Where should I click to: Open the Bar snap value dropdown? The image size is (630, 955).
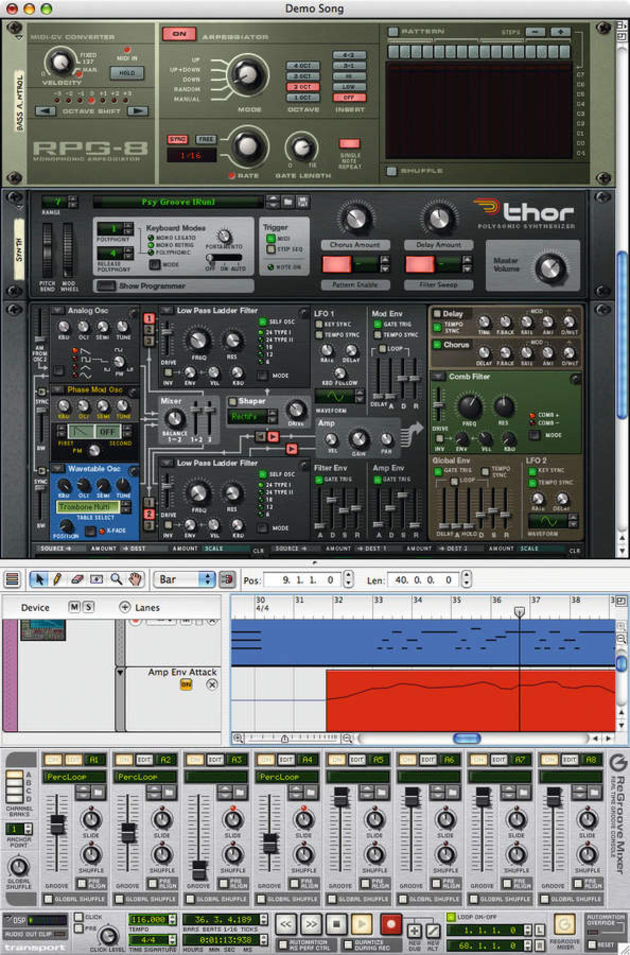point(184,579)
